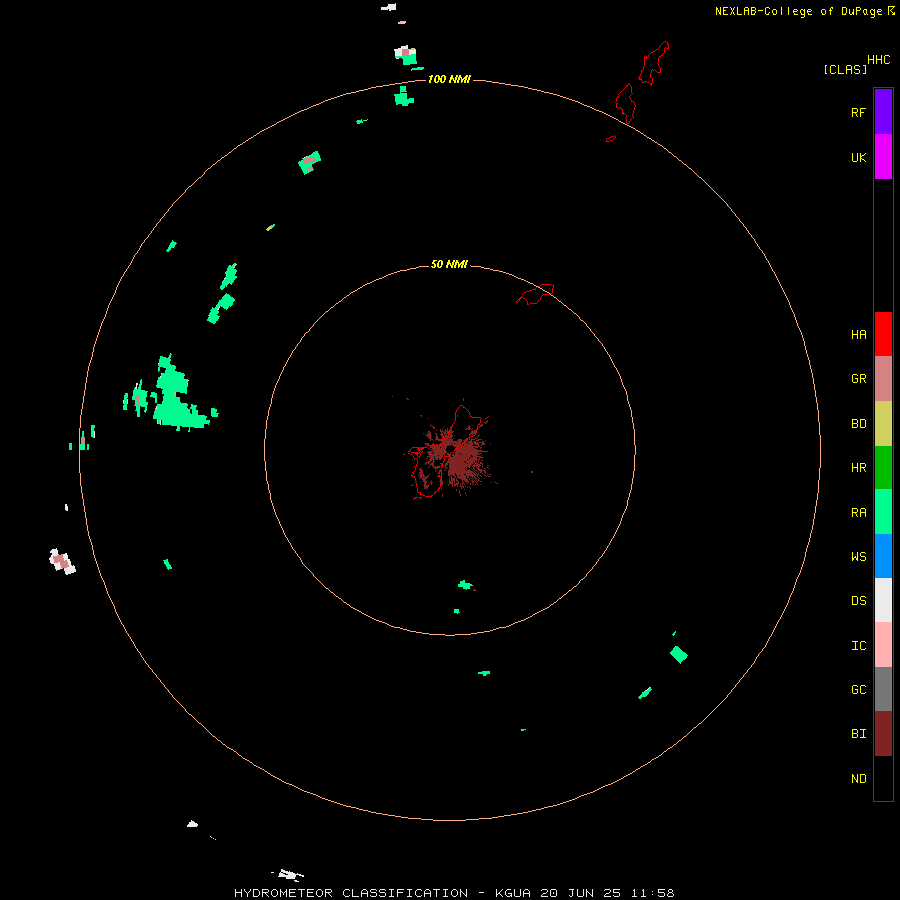Click the DS legend label
900x900 pixels.
click(x=858, y=600)
